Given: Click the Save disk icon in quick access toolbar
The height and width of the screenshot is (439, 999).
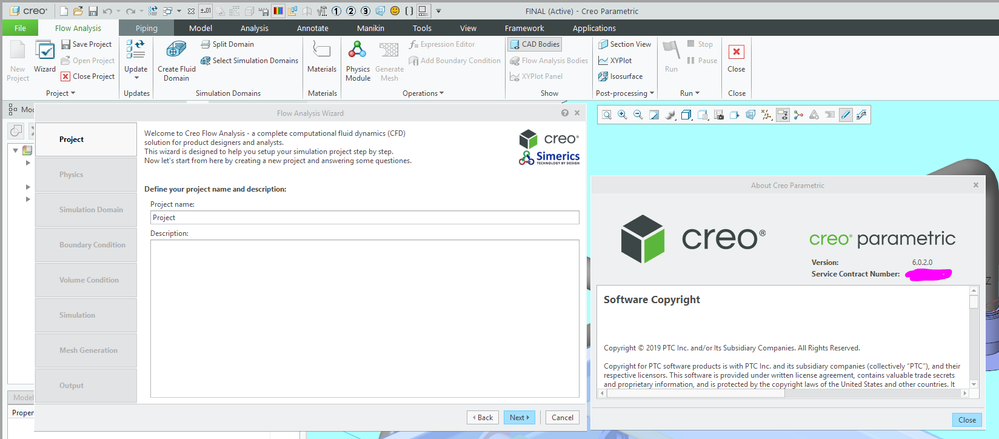Looking at the screenshot, I should 93,11.
